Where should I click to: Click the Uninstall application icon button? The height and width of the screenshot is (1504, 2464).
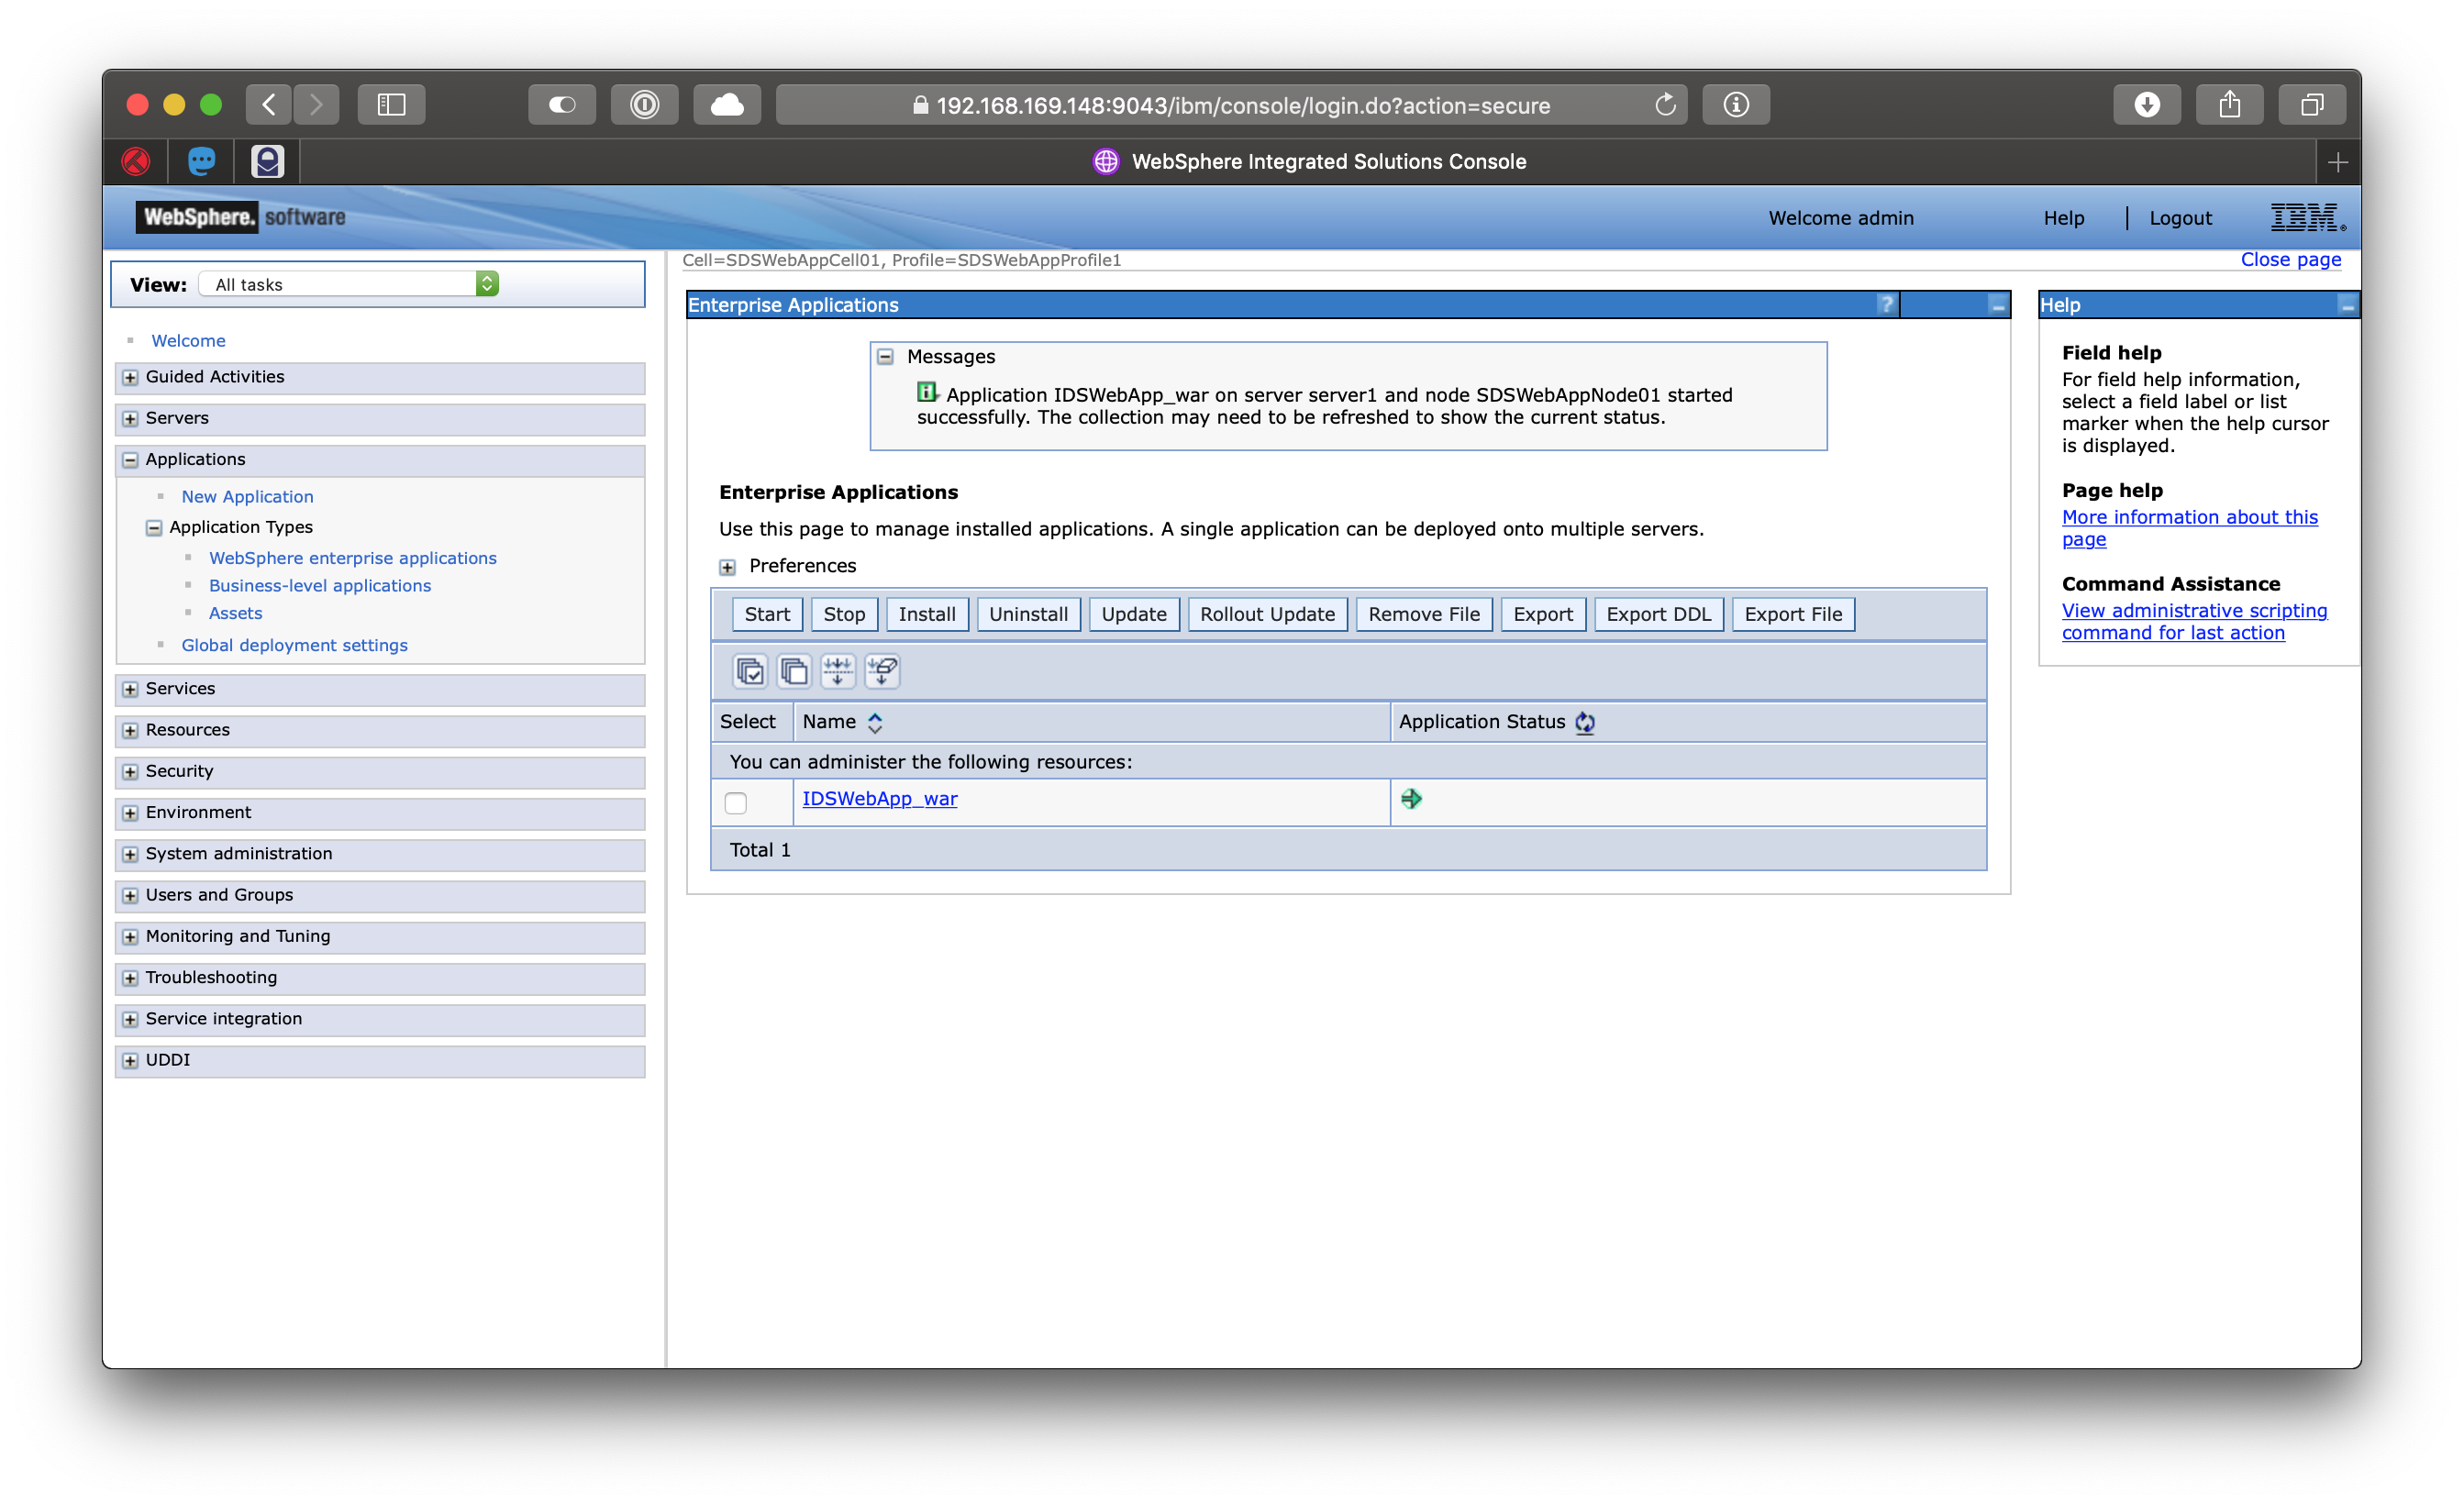[x=1027, y=614]
